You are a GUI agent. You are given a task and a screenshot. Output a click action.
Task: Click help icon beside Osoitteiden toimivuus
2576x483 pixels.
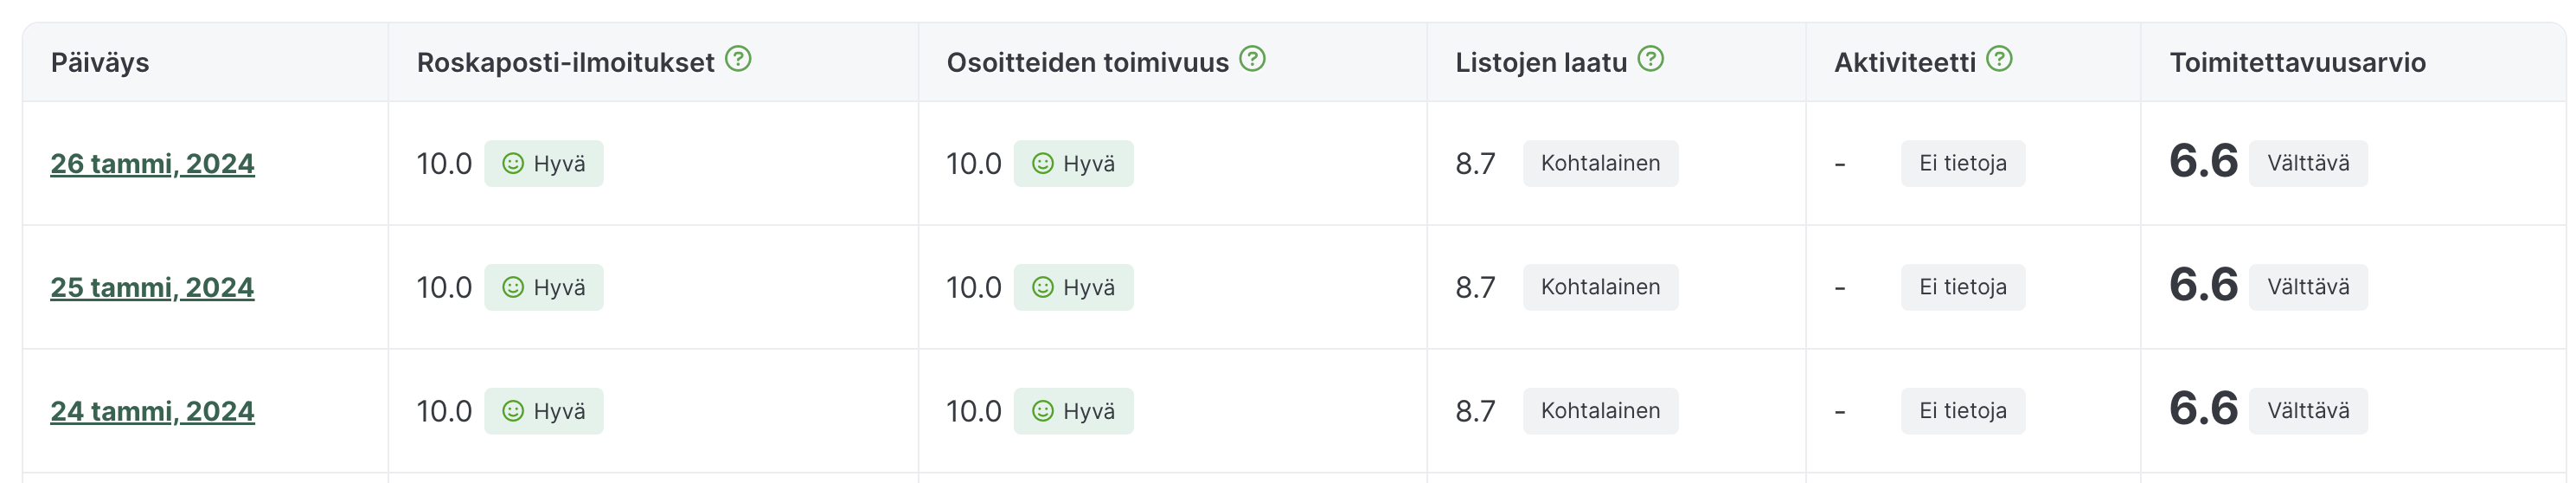tap(1252, 59)
